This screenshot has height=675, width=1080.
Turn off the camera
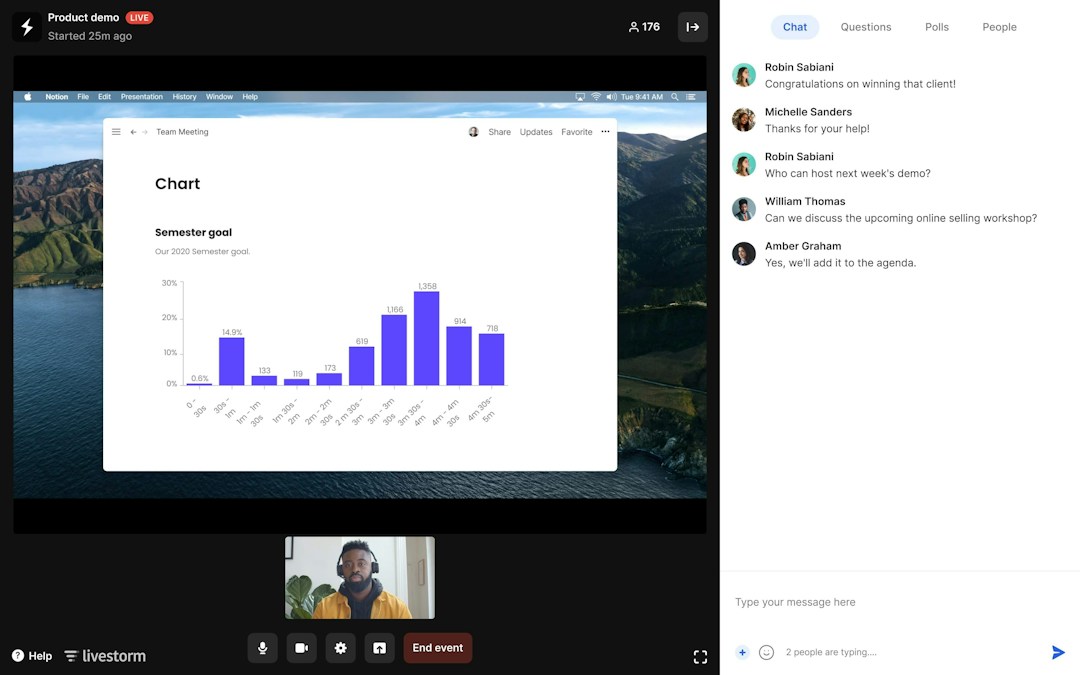(x=302, y=648)
